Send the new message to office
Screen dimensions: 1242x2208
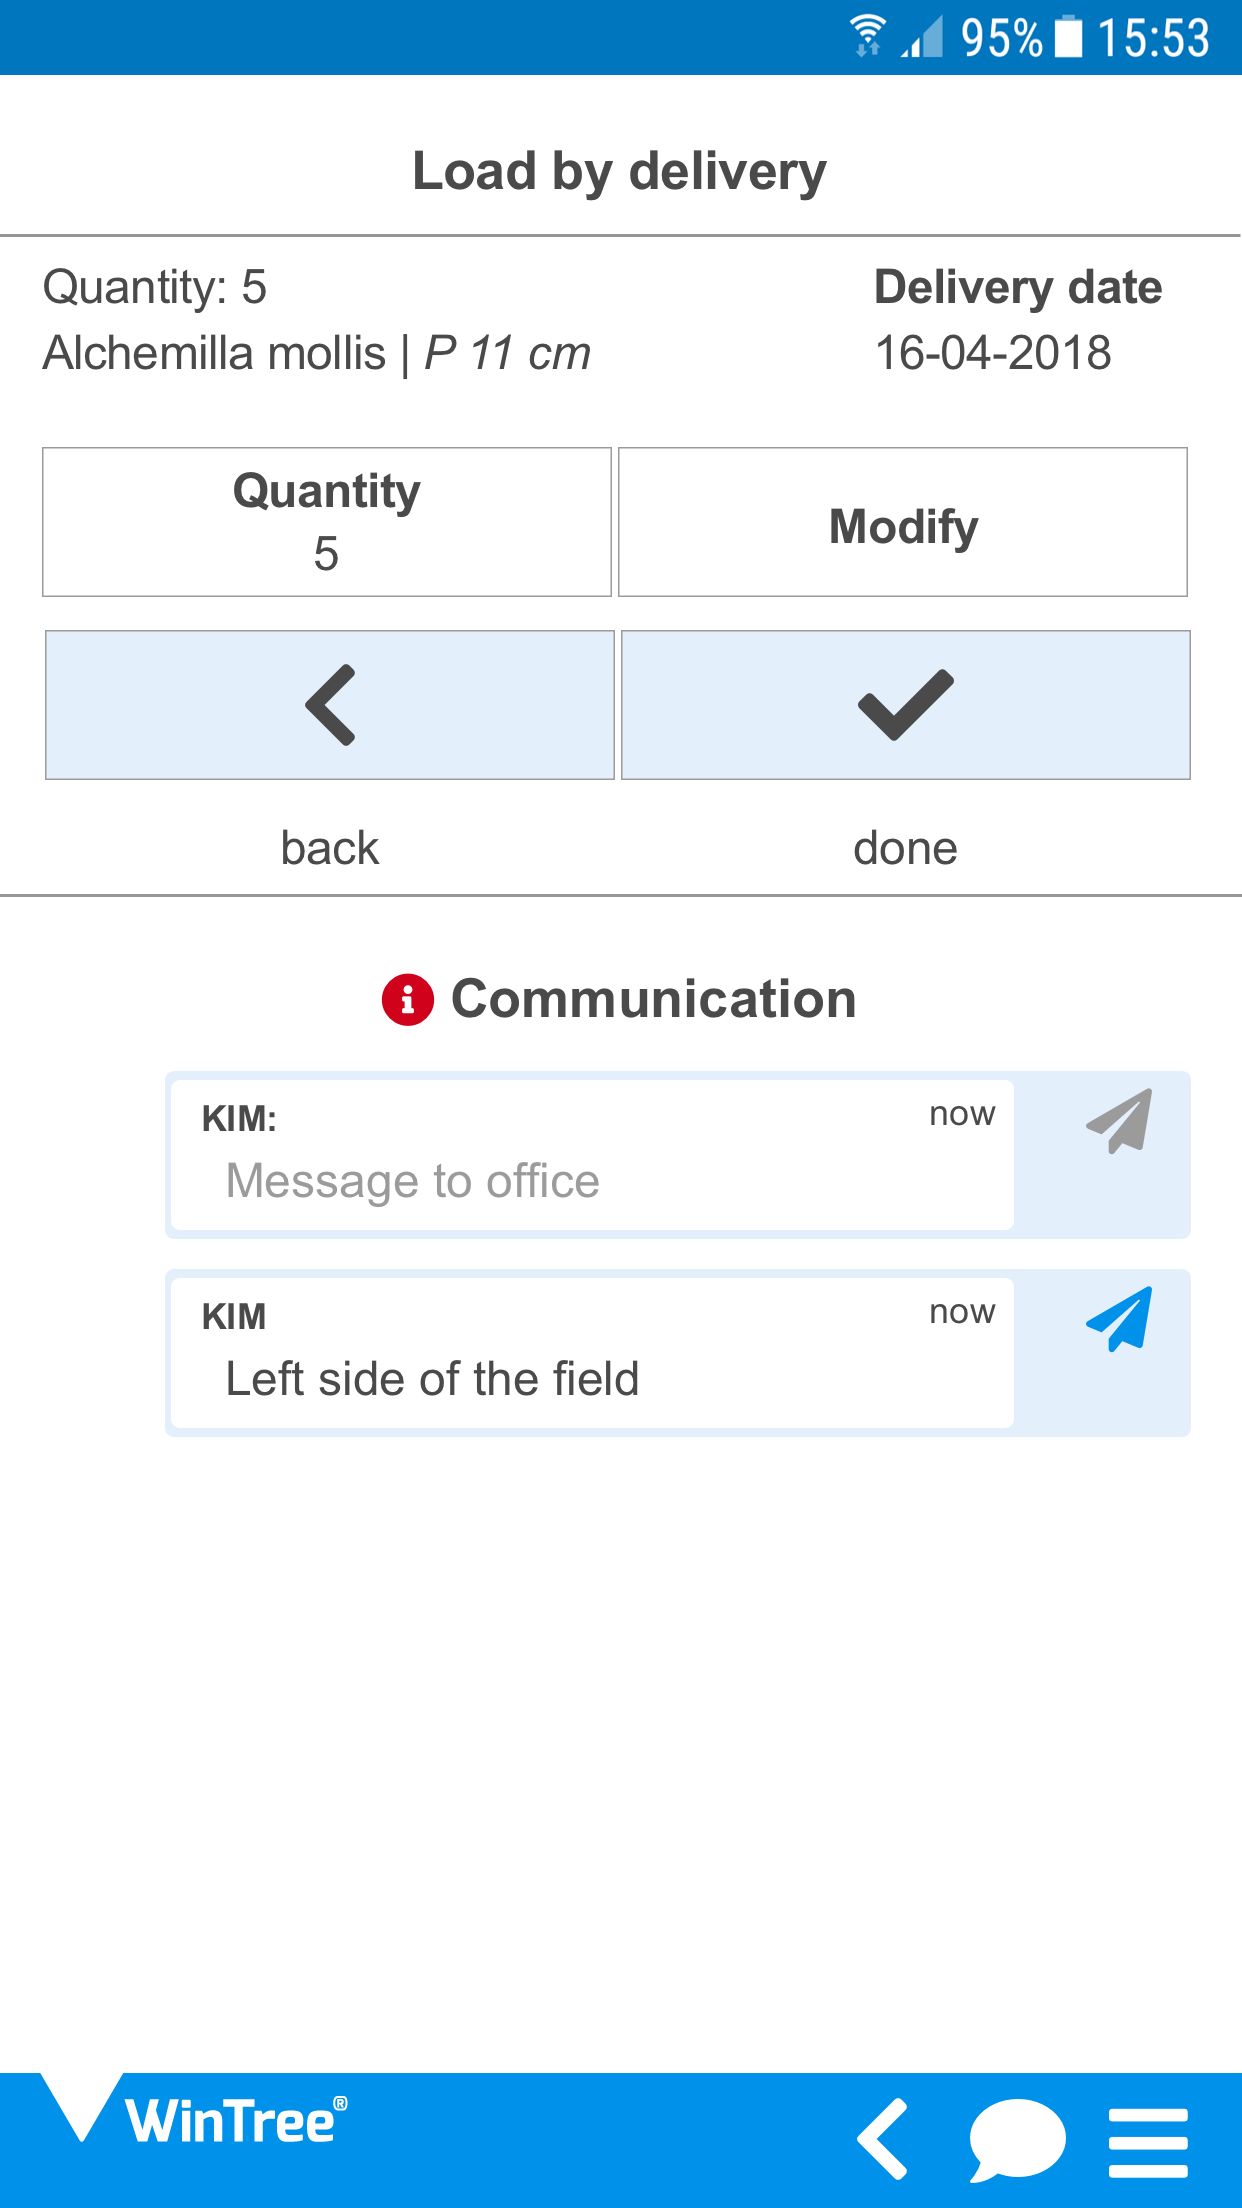pos(1119,1121)
